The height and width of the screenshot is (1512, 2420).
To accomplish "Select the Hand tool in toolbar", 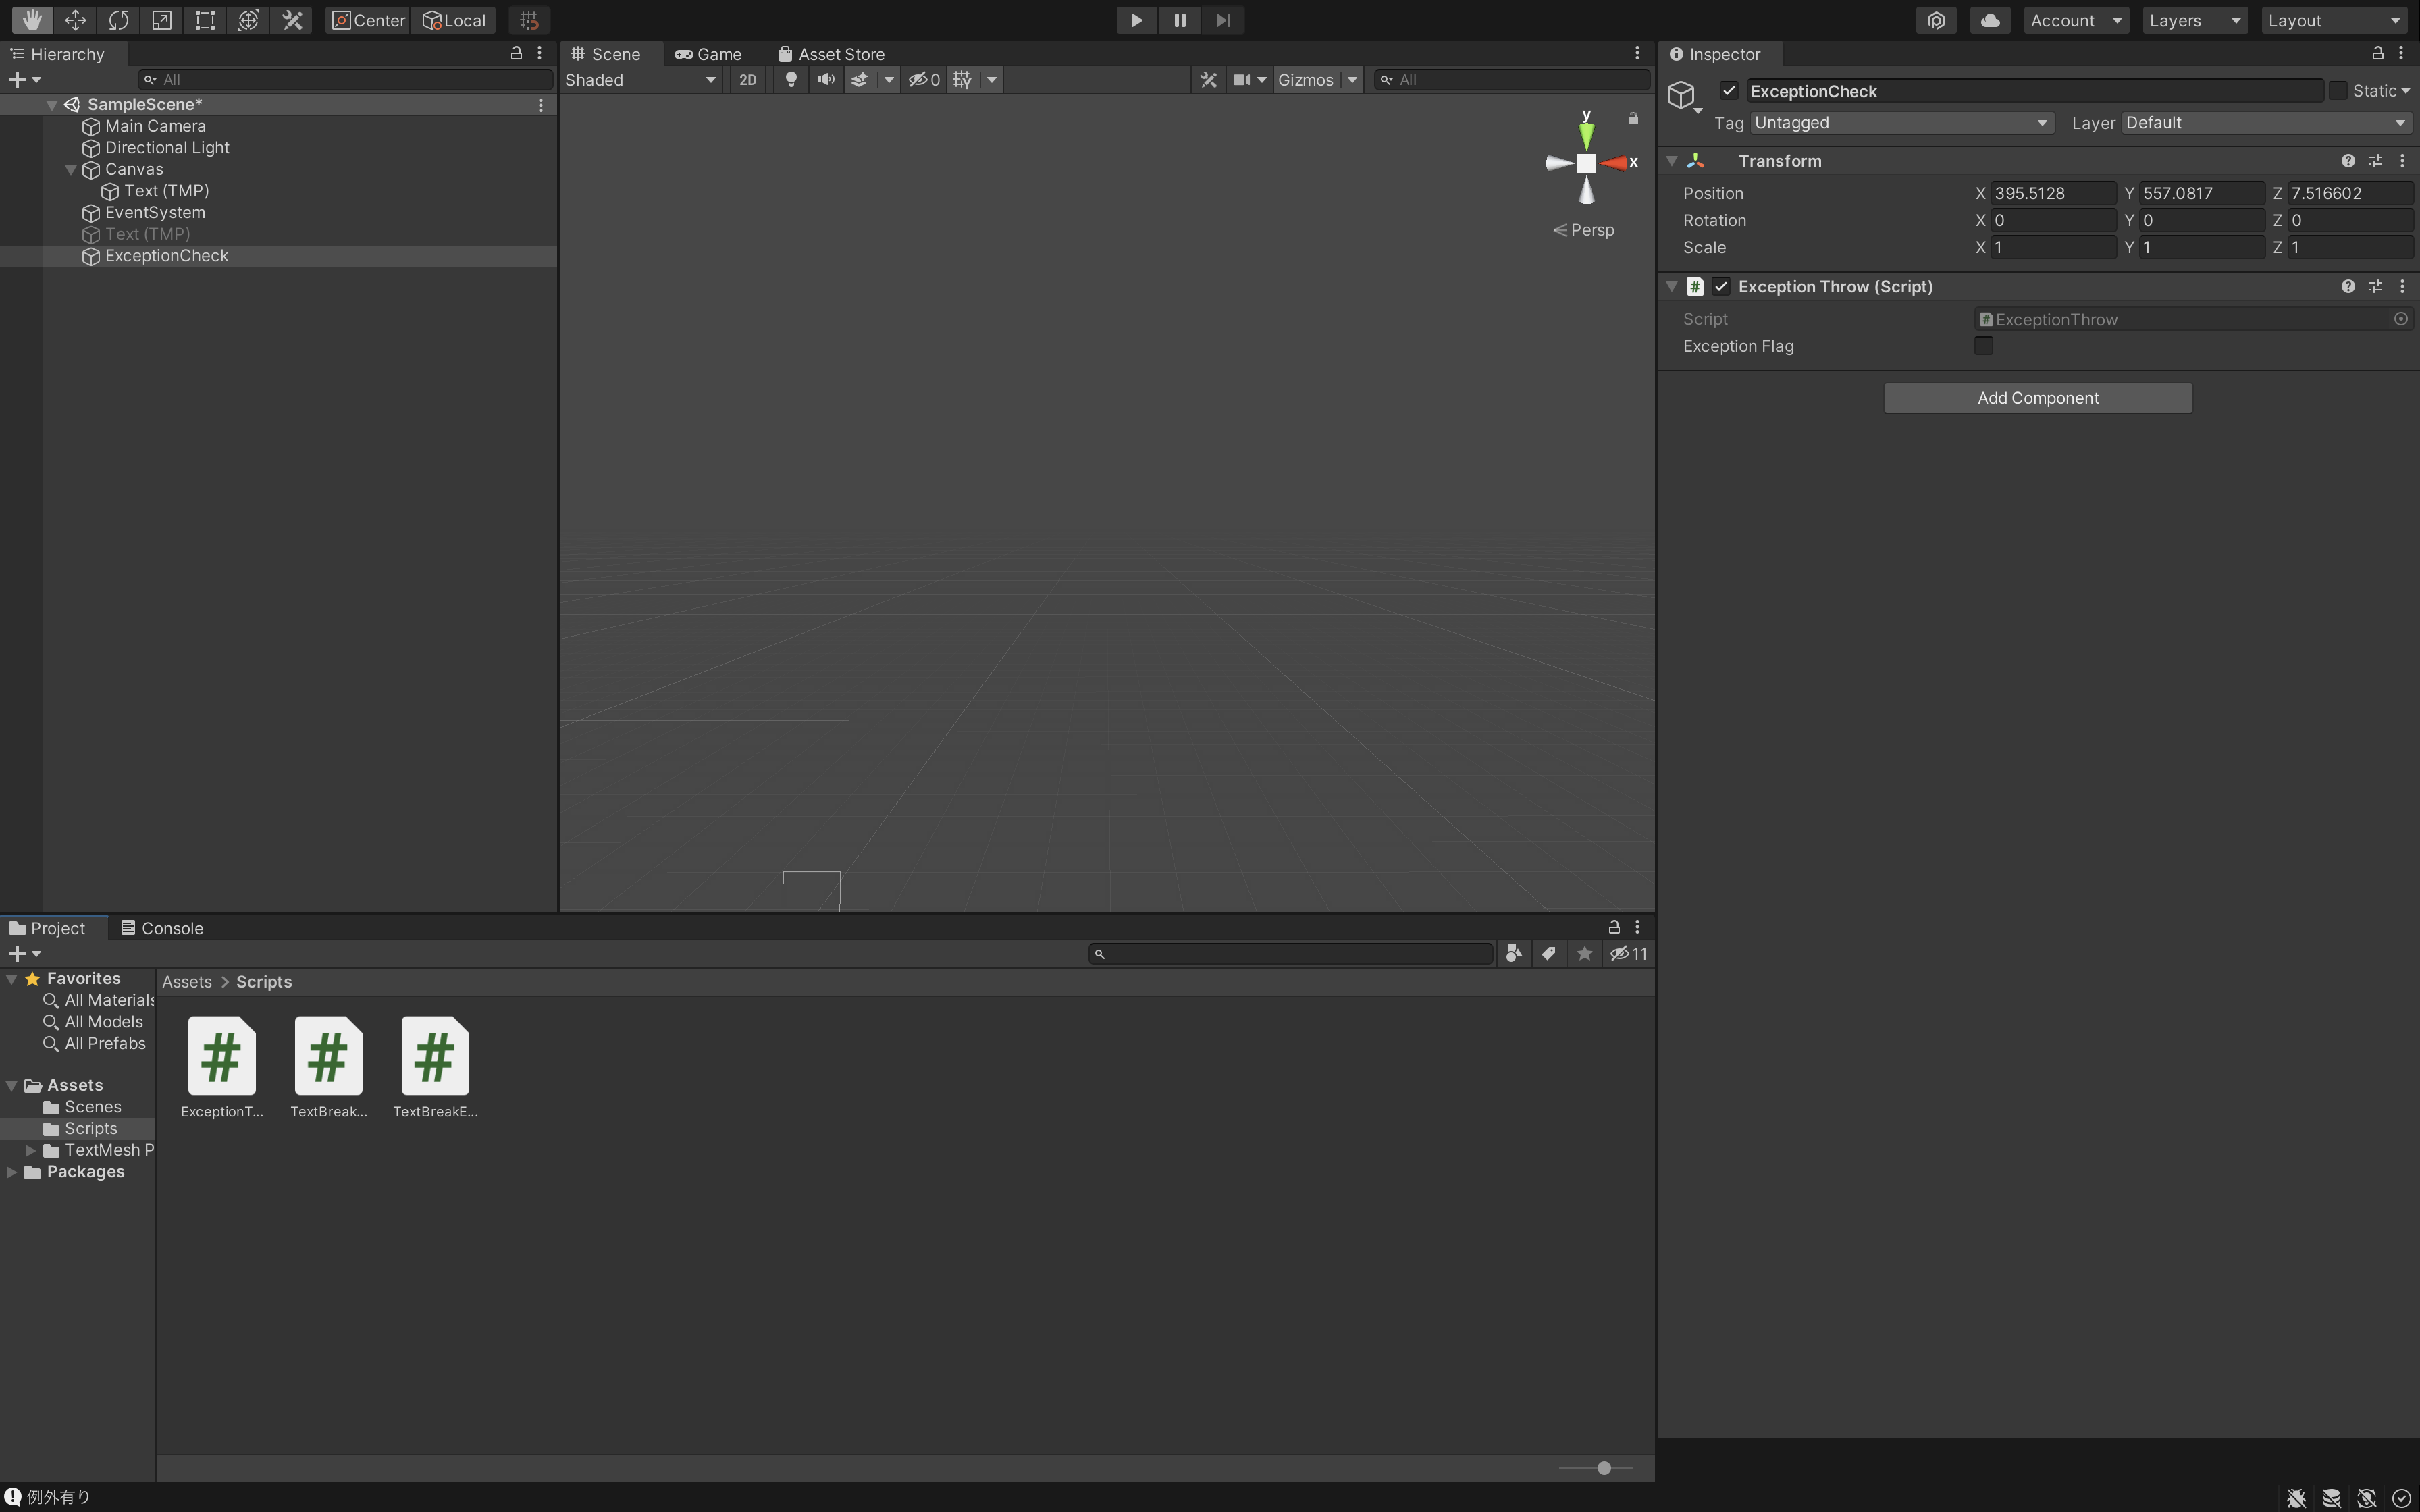I will point(31,20).
